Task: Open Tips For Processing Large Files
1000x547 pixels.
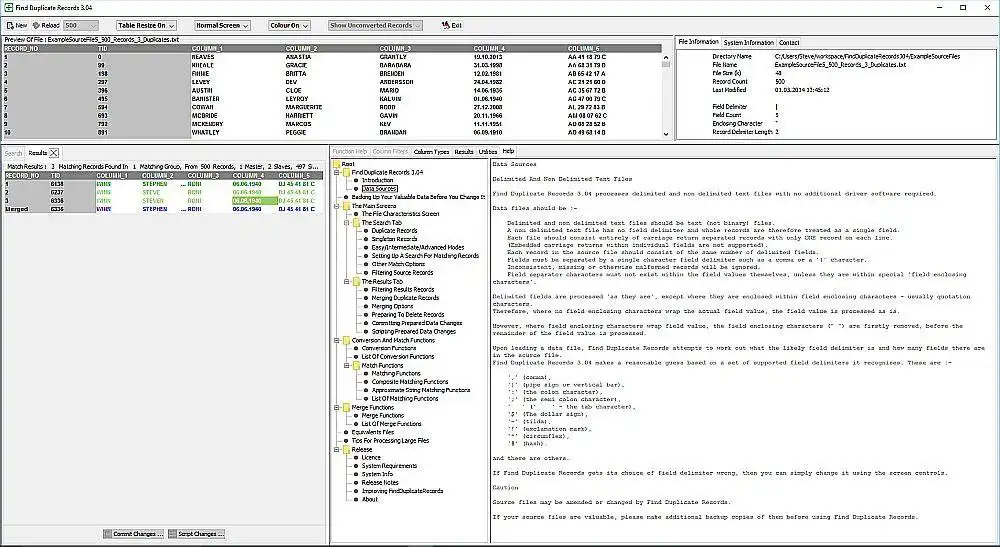Action: 390,441
